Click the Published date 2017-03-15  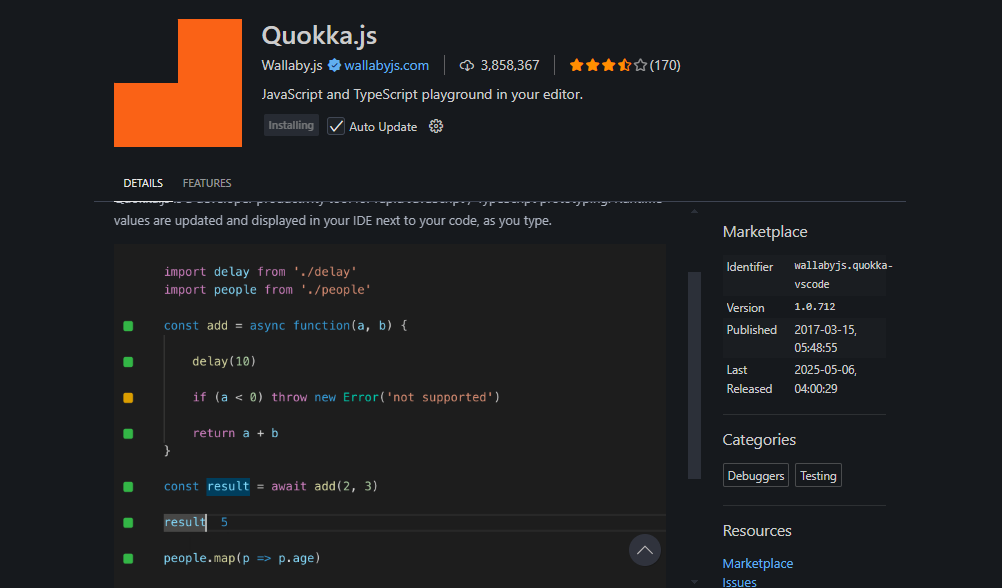coord(826,339)
